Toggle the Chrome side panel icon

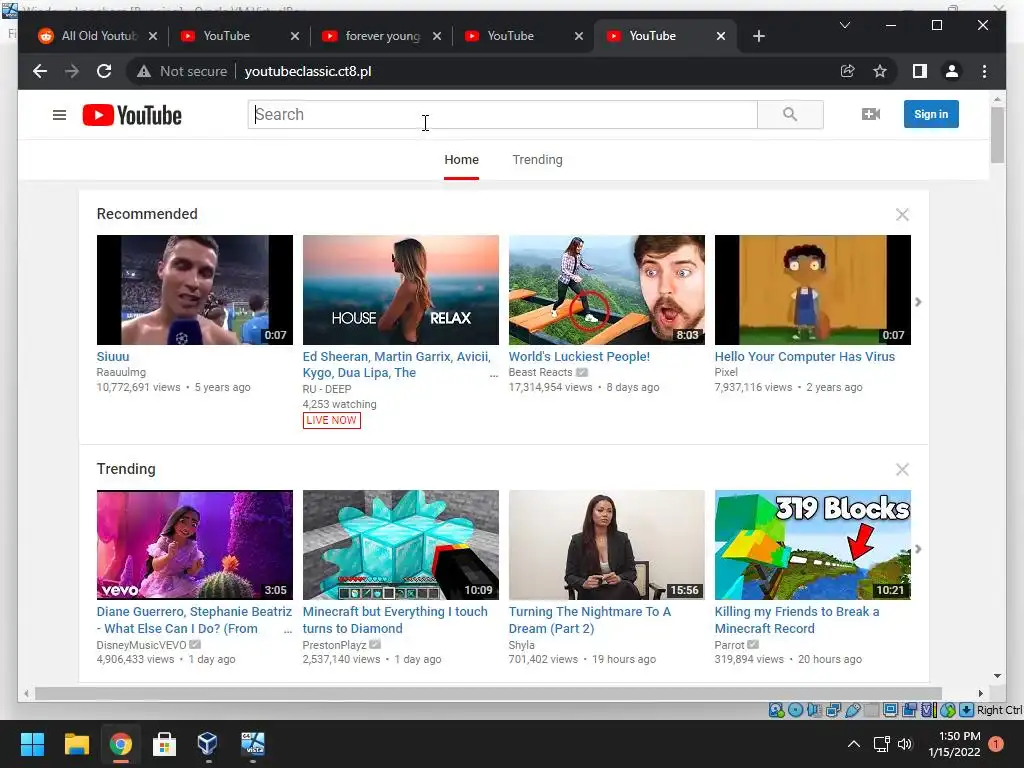click(x=920, y=71)
